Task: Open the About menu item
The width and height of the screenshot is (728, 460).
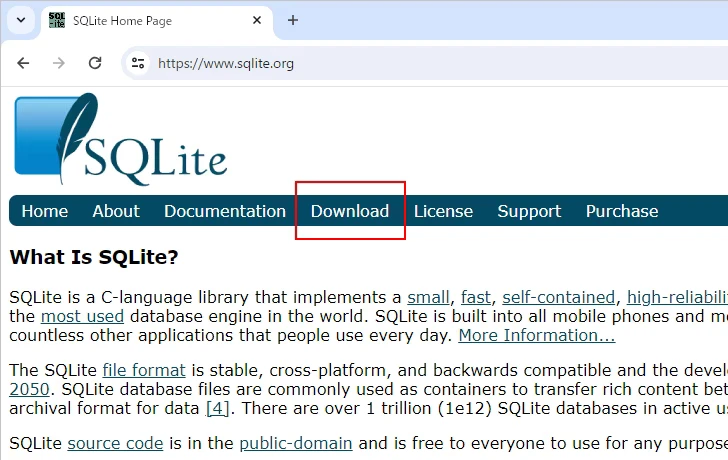Action: [116, 211]
